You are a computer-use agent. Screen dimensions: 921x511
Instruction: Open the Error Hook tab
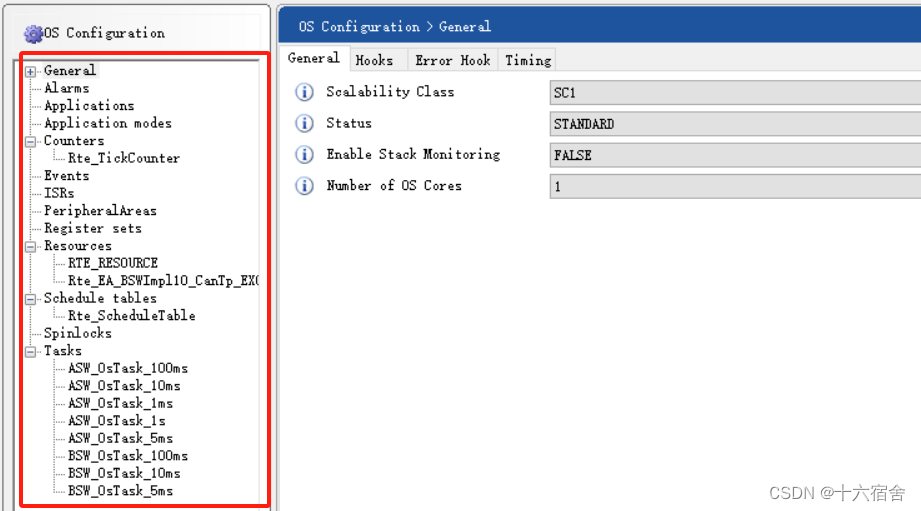[x=452, y=60]
